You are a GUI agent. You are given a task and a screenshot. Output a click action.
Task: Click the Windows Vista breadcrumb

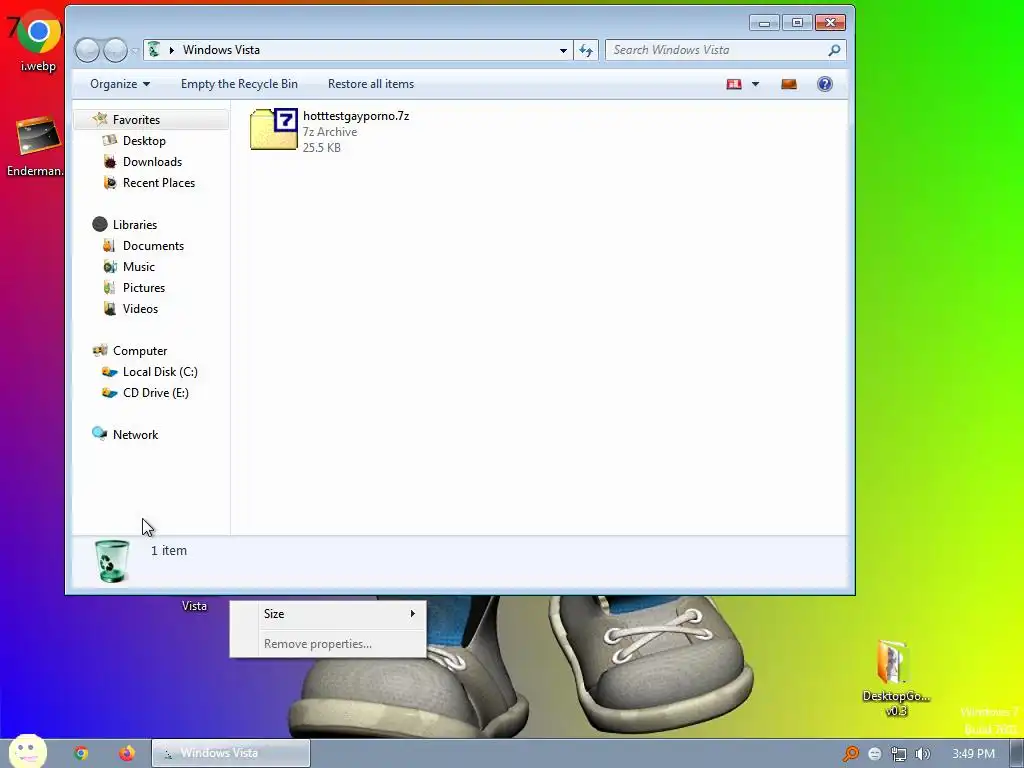click(x=221, y=50)
